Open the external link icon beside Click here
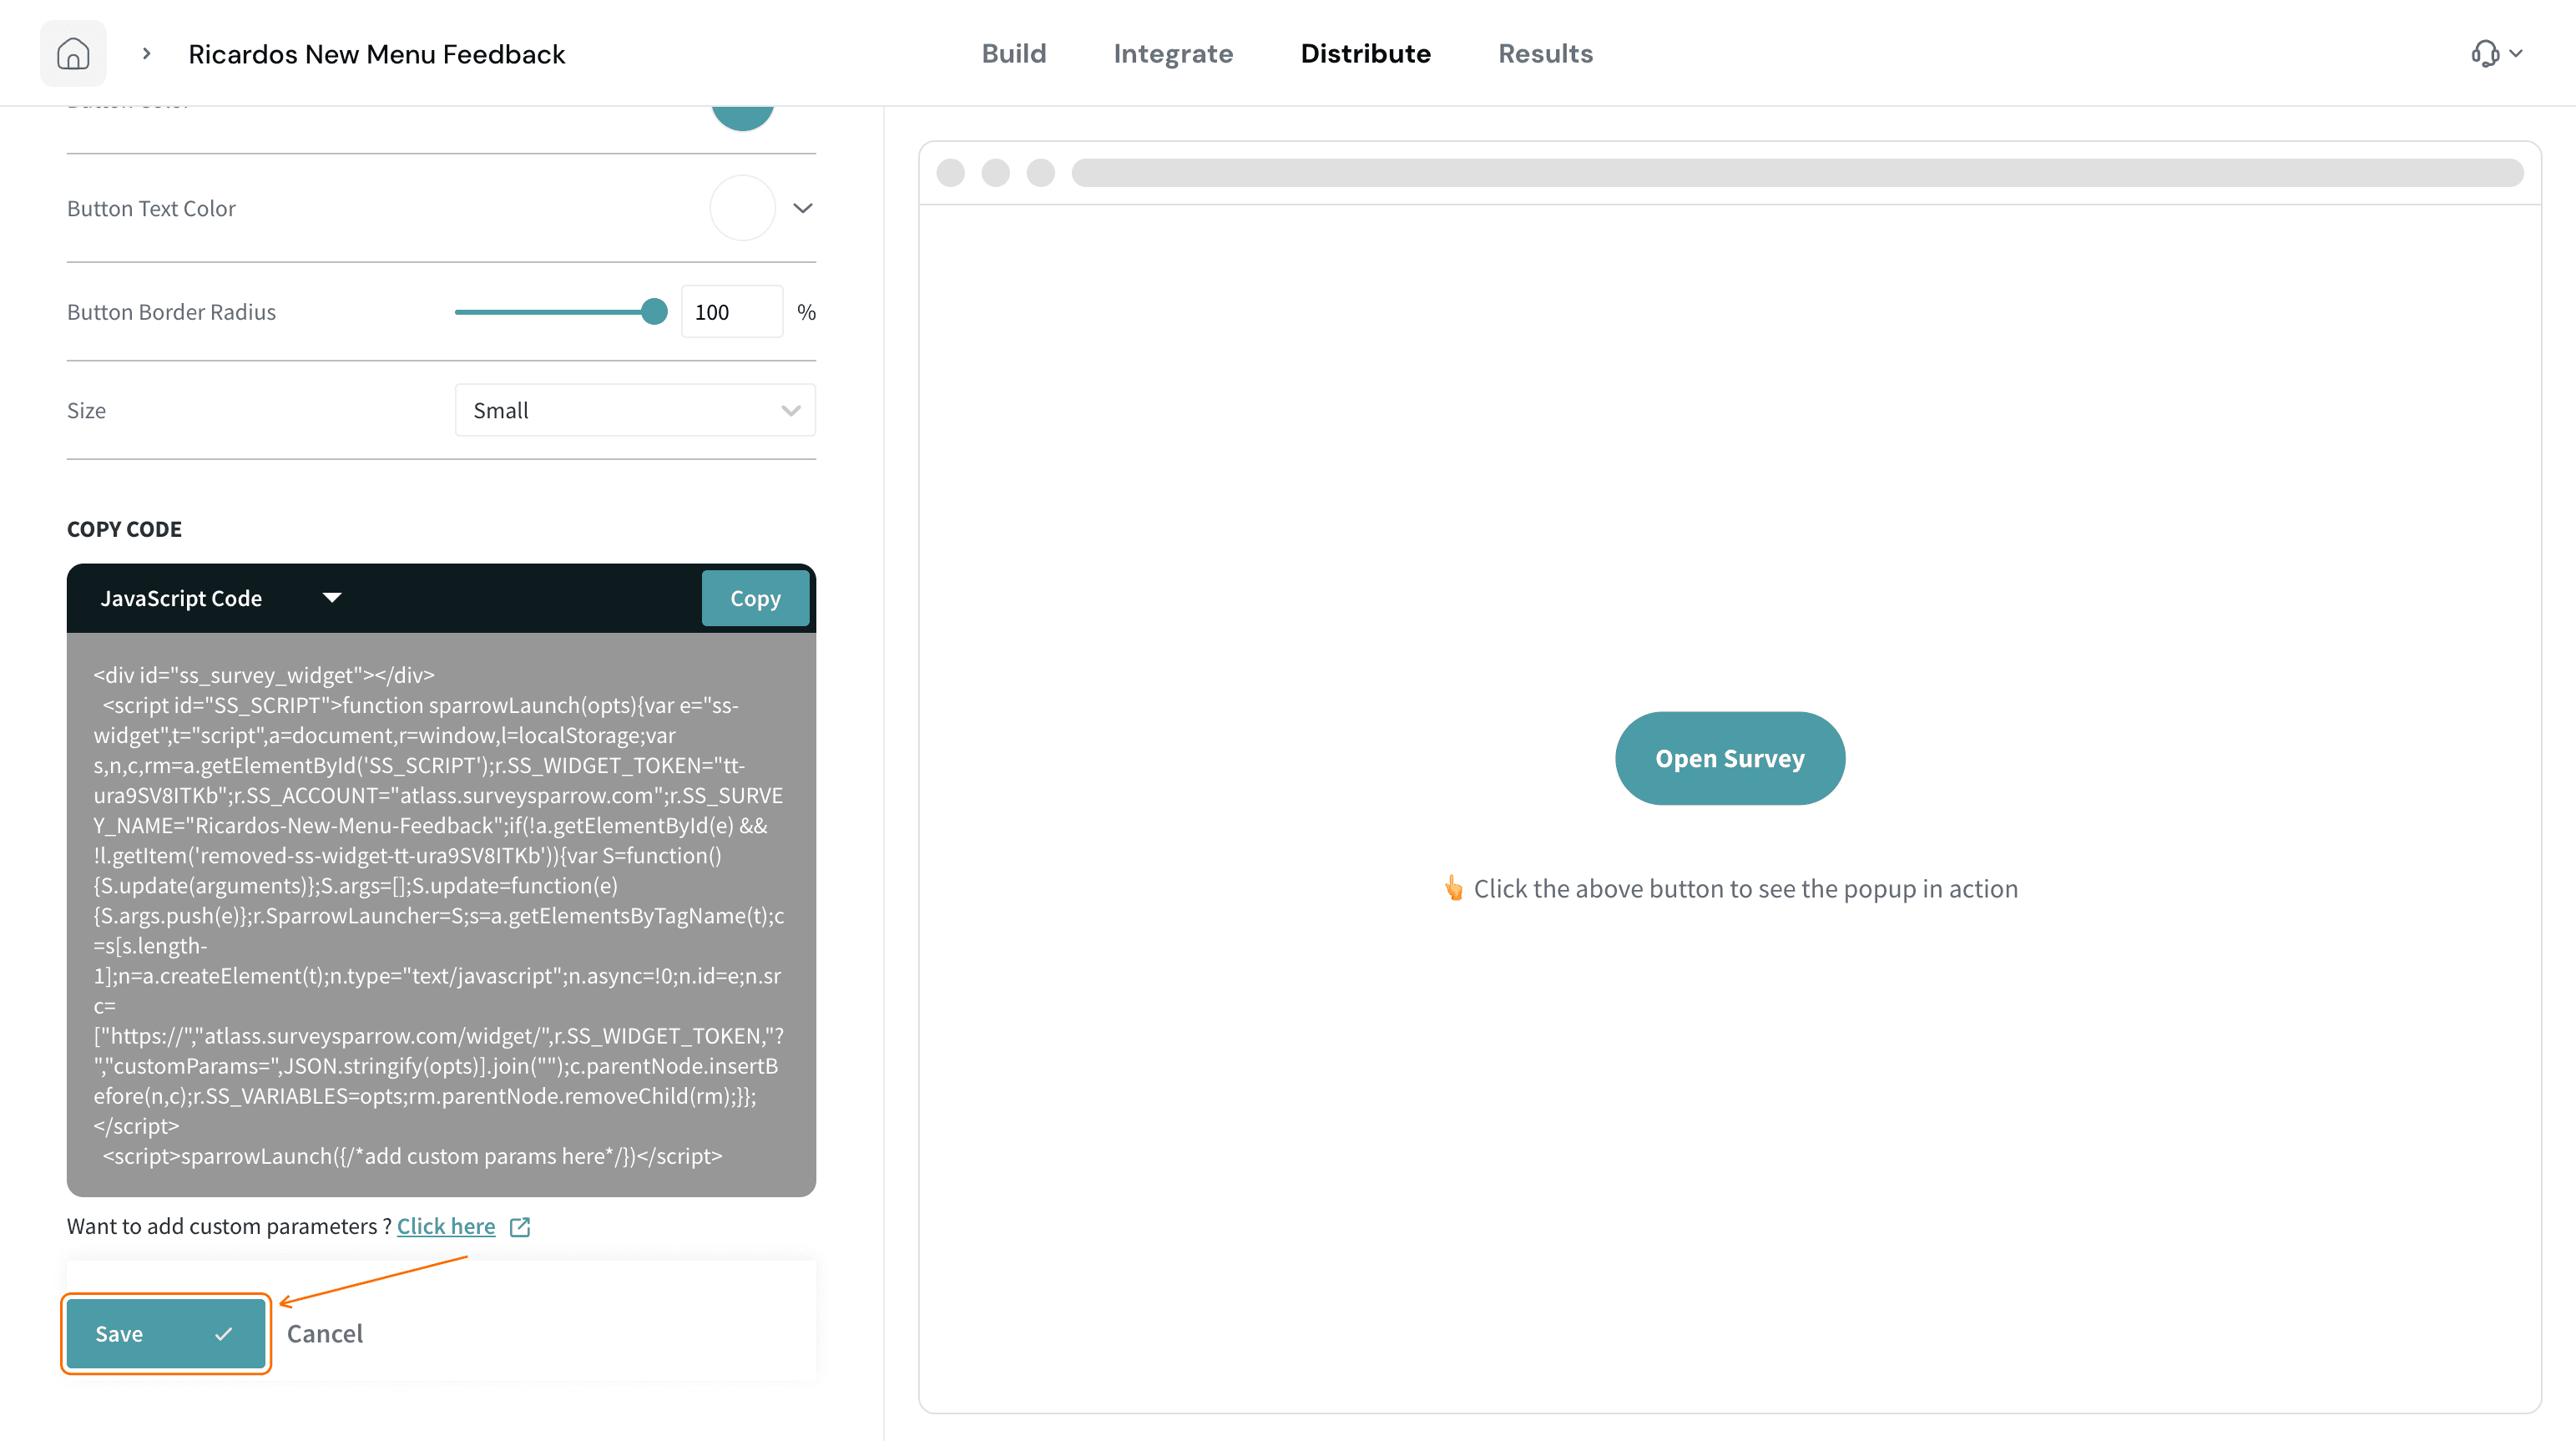Viewport: 2576px width, 1441px height. 520,1227
